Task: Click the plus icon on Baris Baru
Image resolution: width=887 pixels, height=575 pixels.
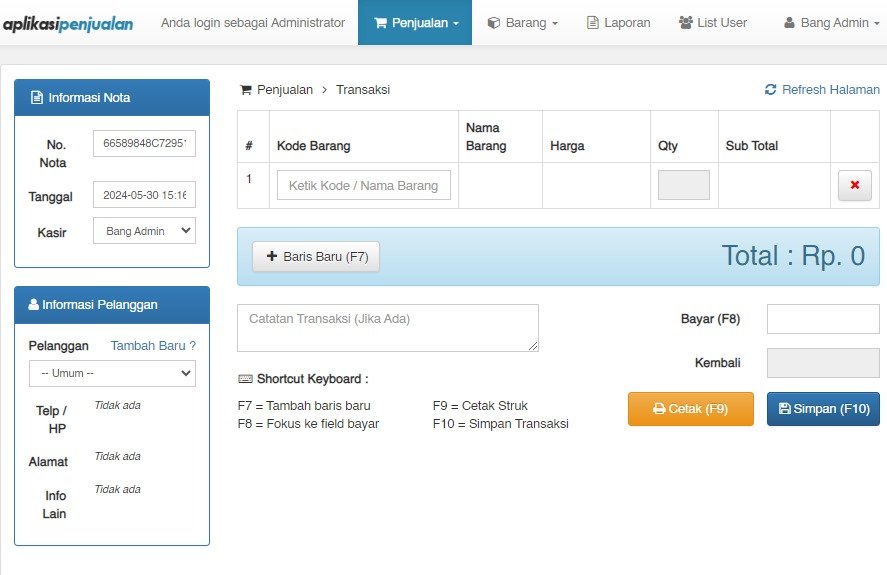Action: pos(272,256)
